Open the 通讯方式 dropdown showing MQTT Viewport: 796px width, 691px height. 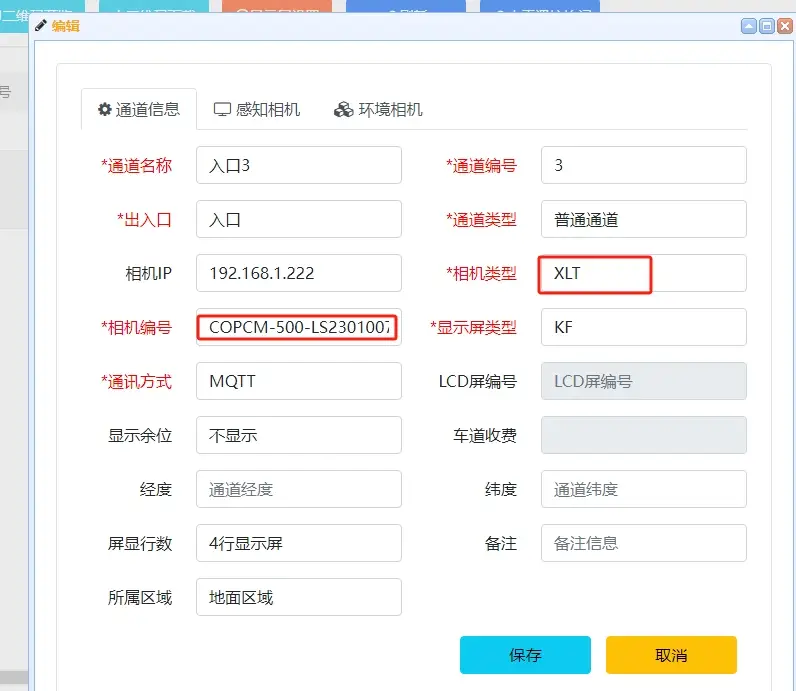(x=298, y=381)
